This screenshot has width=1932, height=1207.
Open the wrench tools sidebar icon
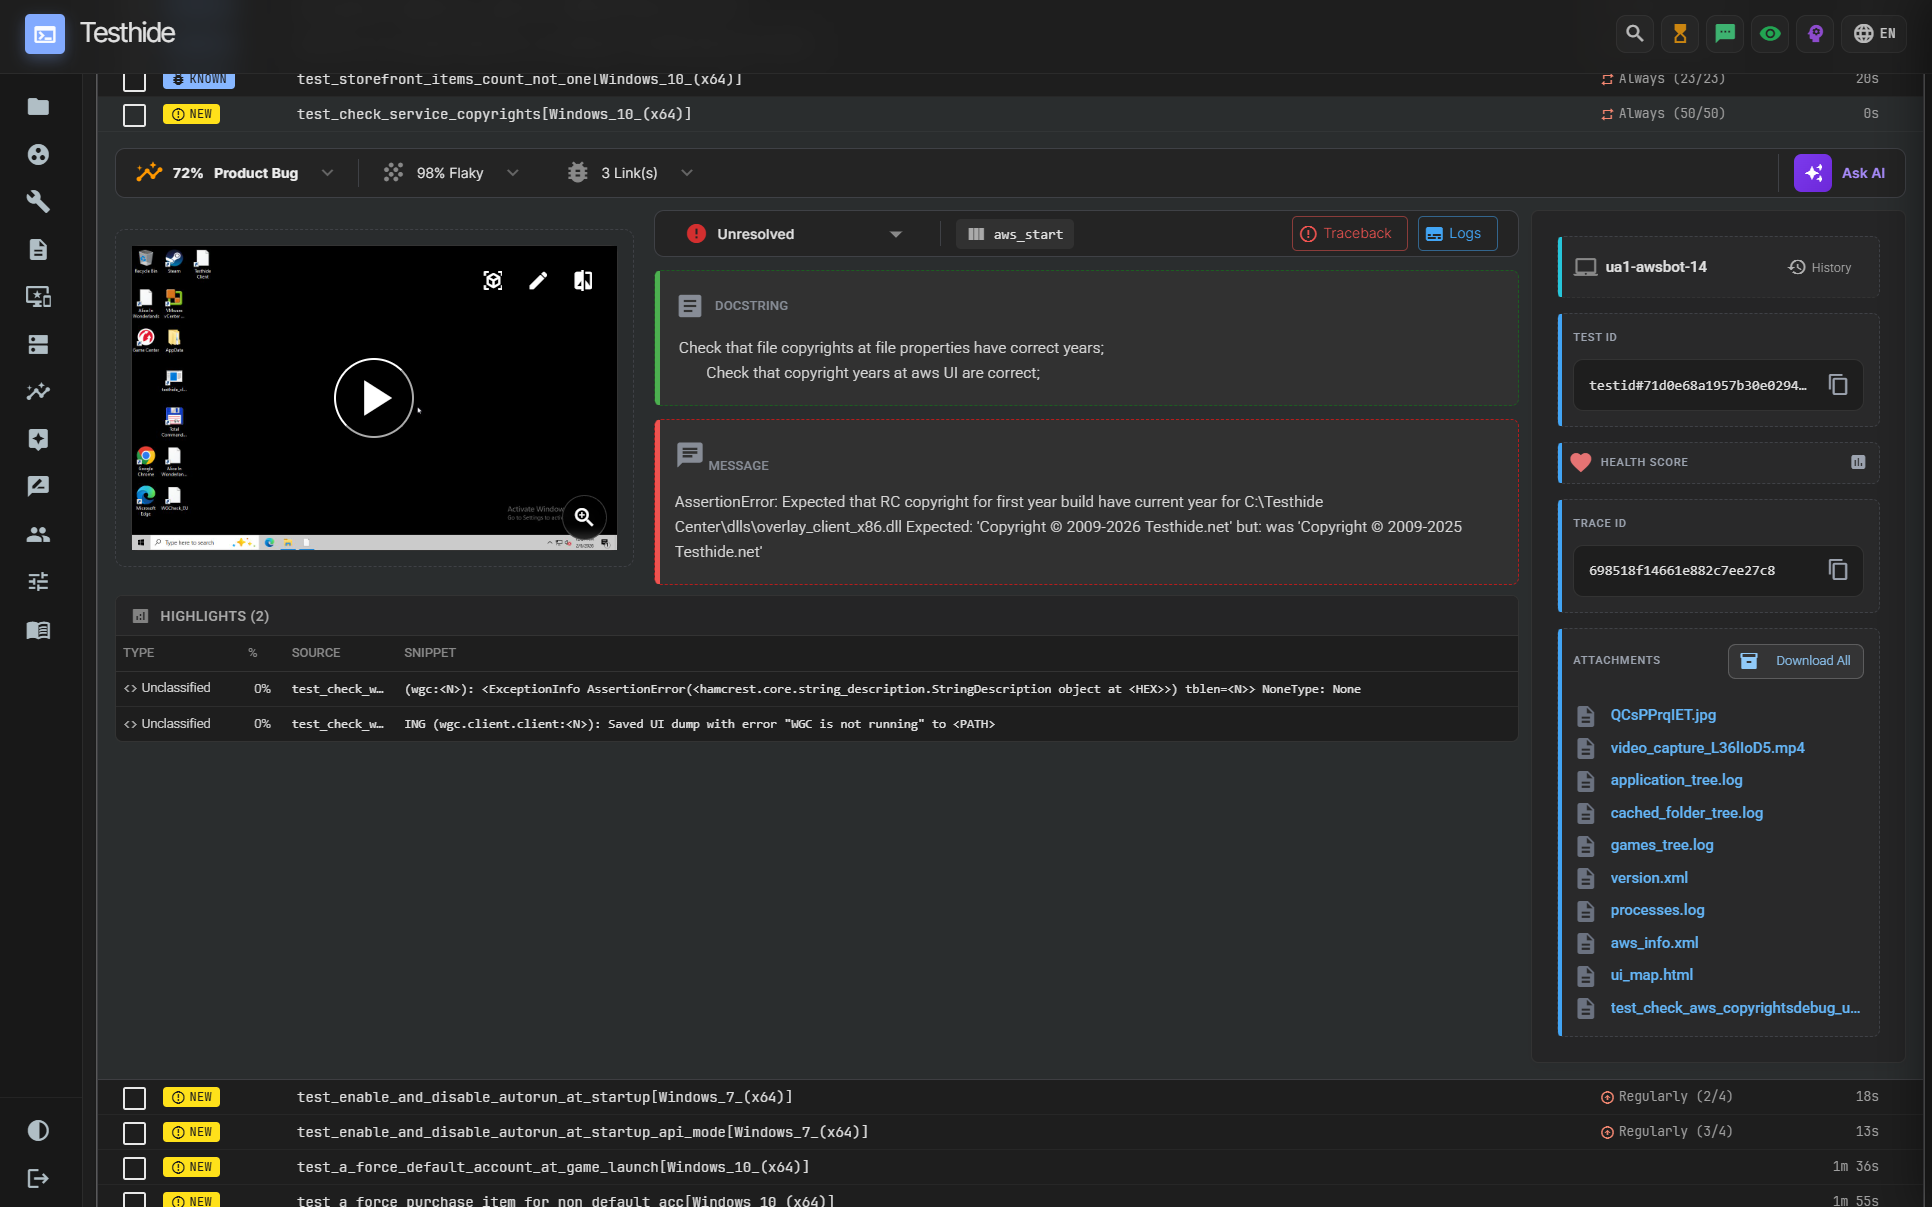(38, 201)
